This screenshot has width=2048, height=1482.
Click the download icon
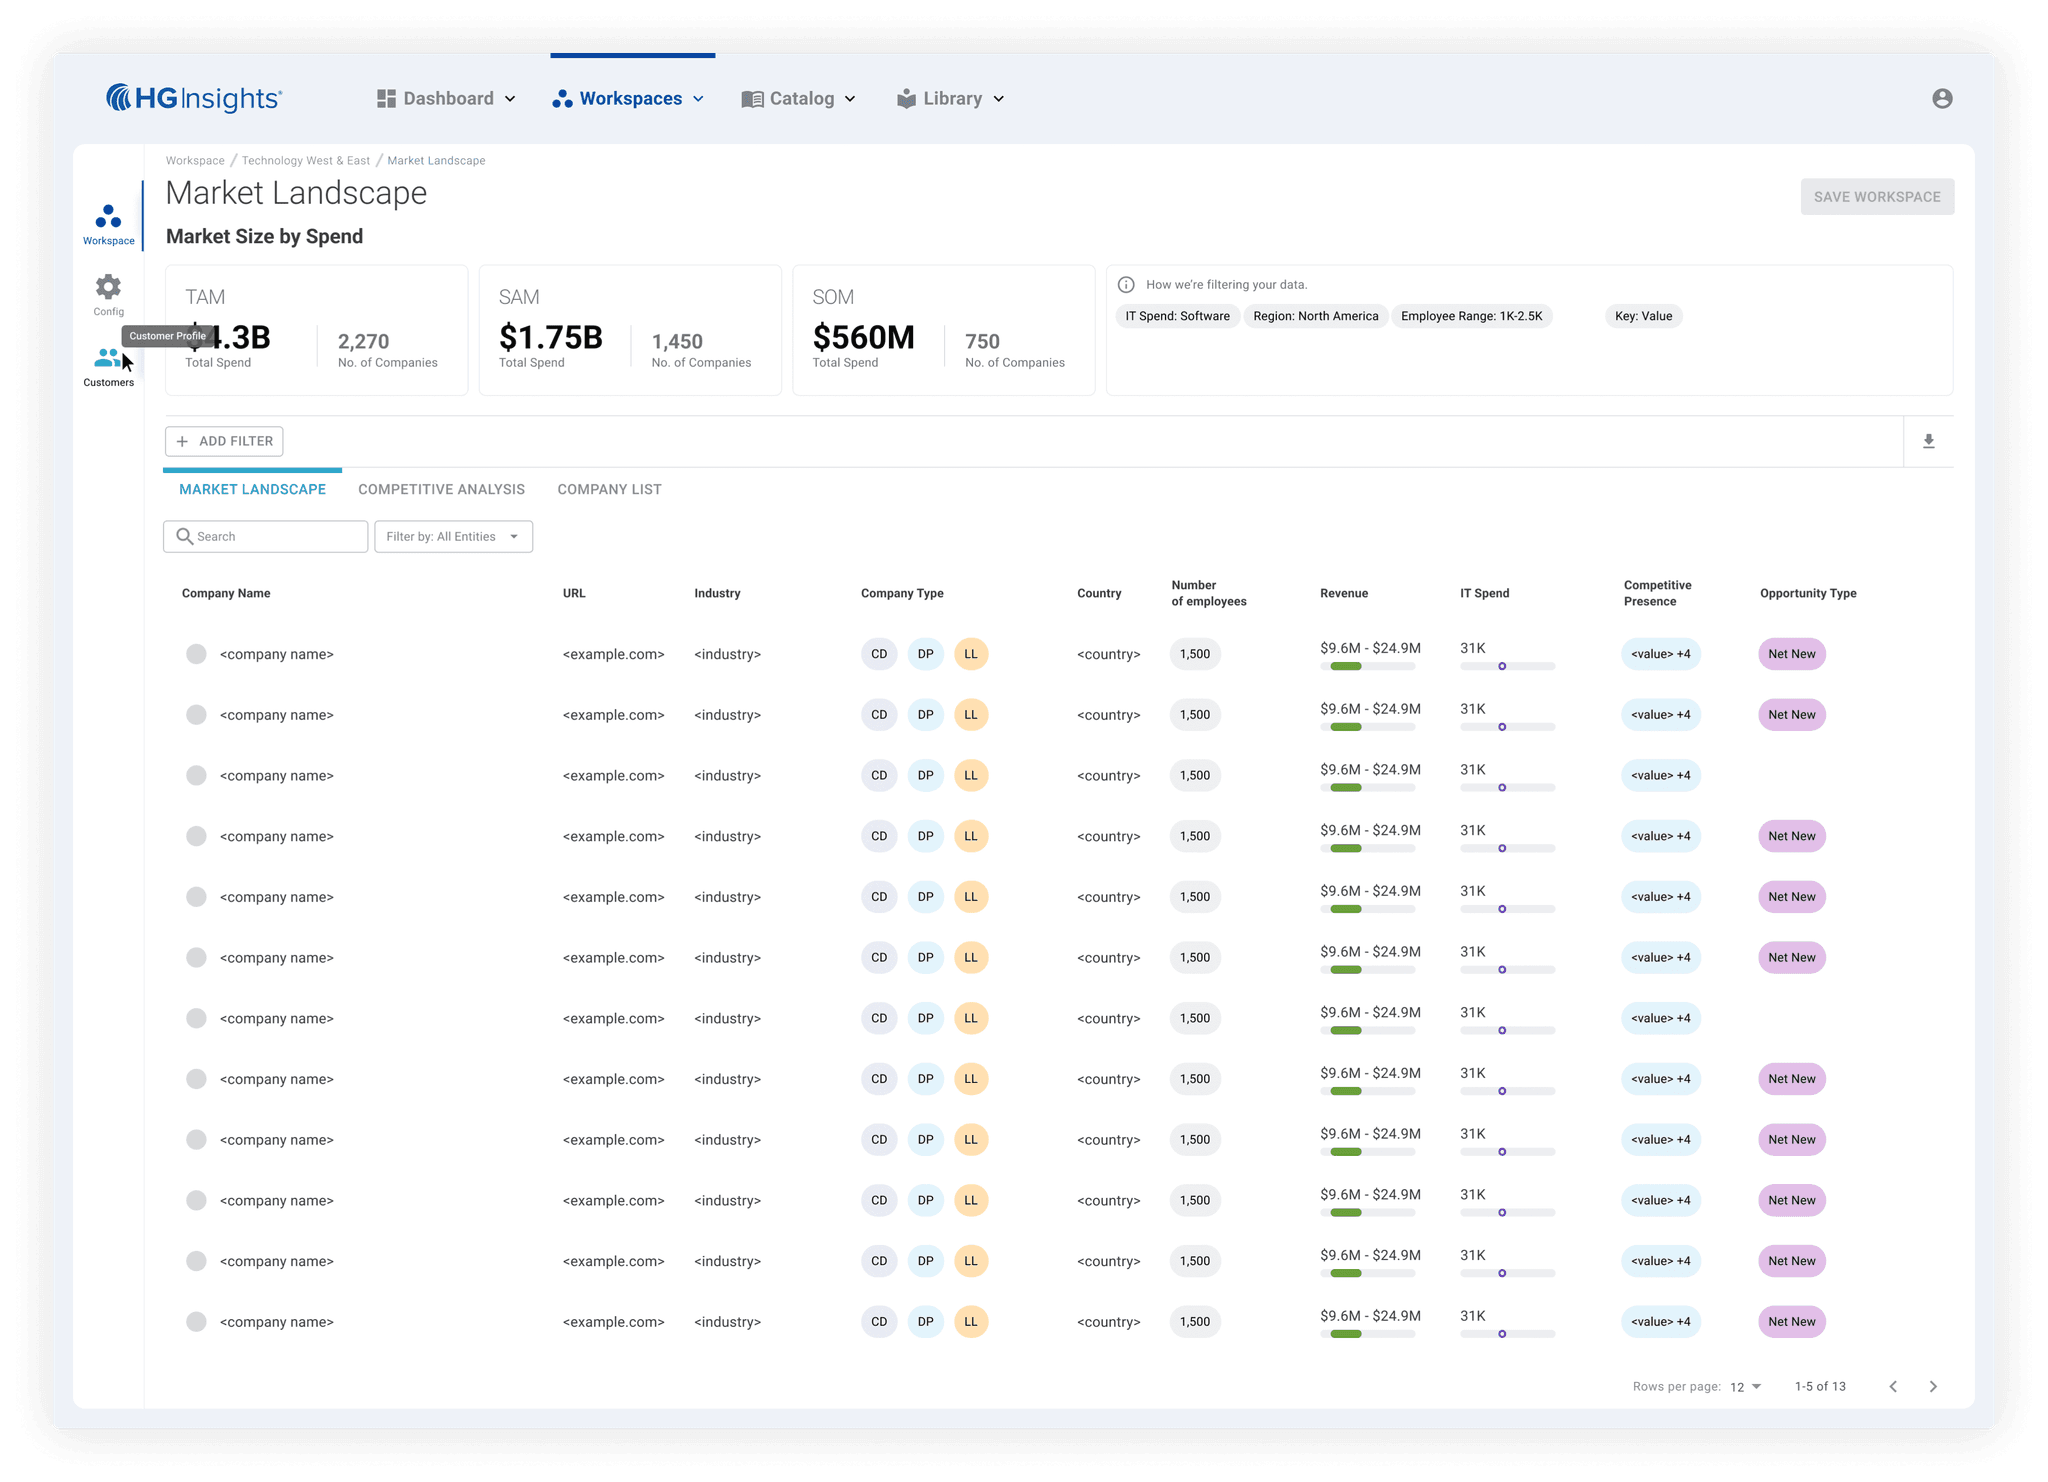tap(1929, 441)
